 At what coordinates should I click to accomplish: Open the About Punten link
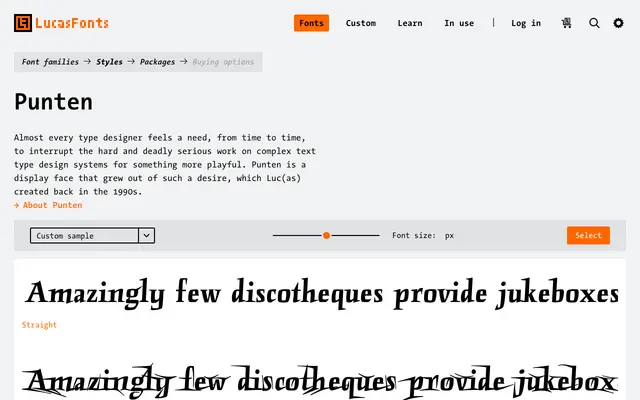[x=48, y=205]
